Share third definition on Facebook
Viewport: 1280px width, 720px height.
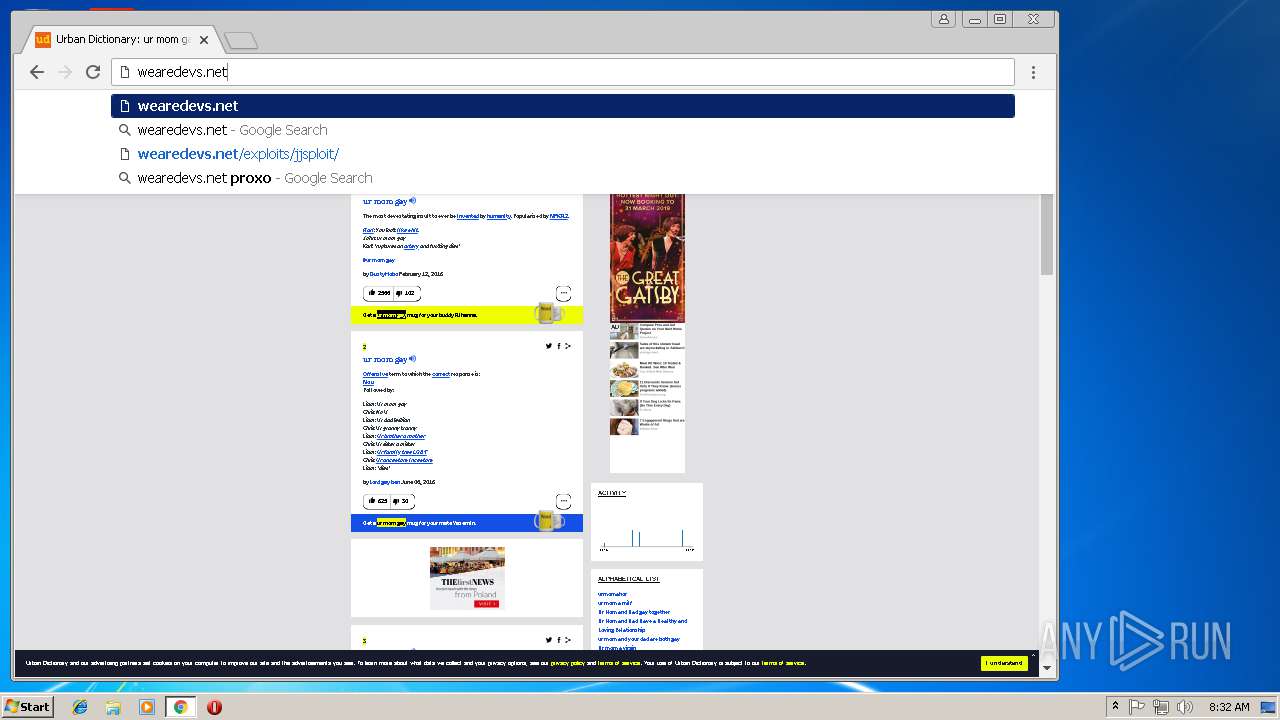(559, 640)
